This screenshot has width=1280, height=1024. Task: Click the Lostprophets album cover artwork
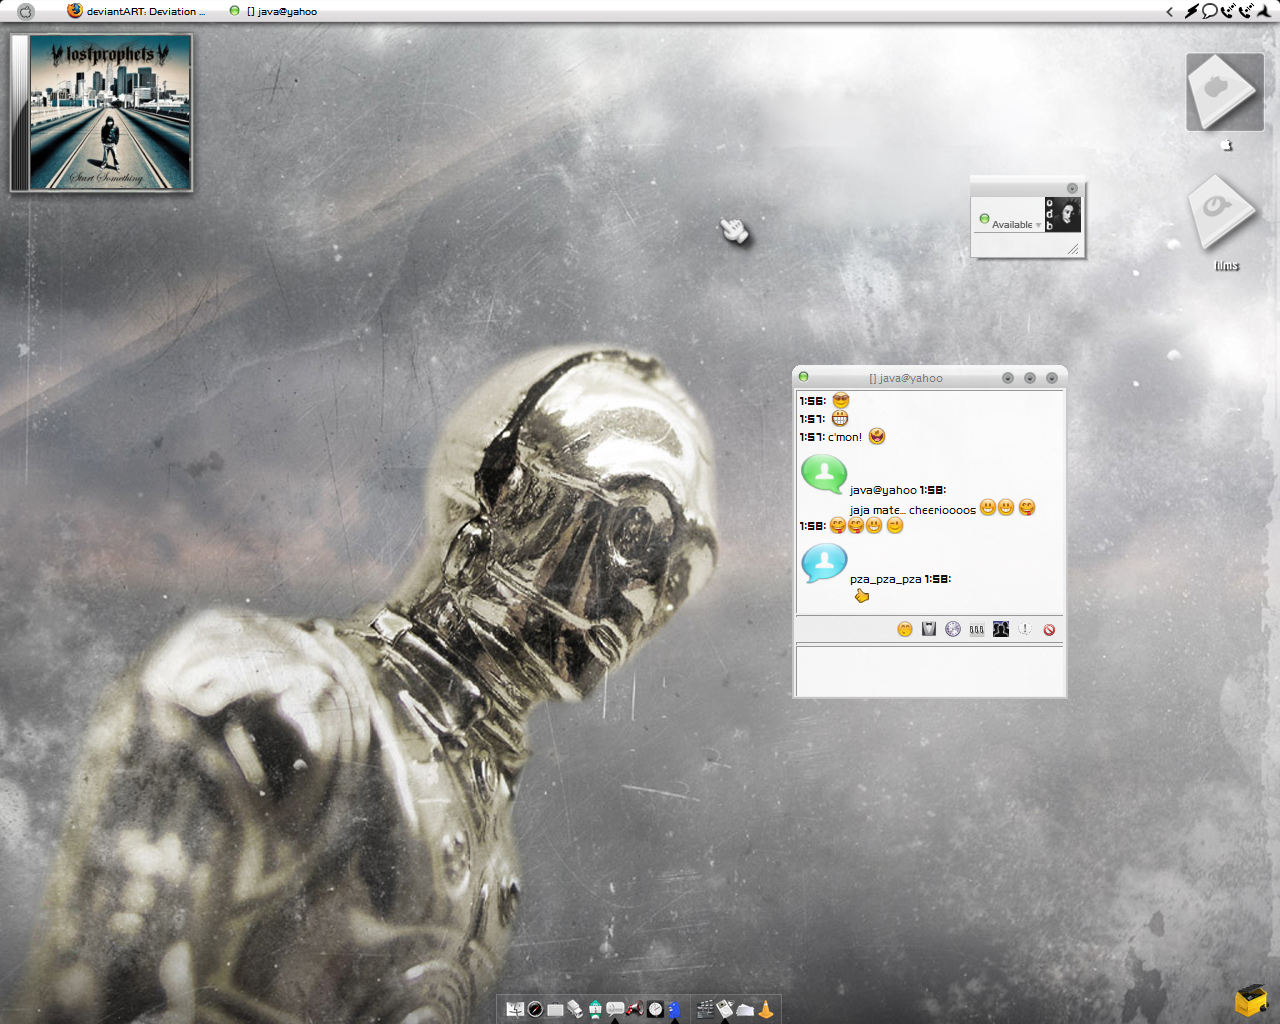point(109,112)
